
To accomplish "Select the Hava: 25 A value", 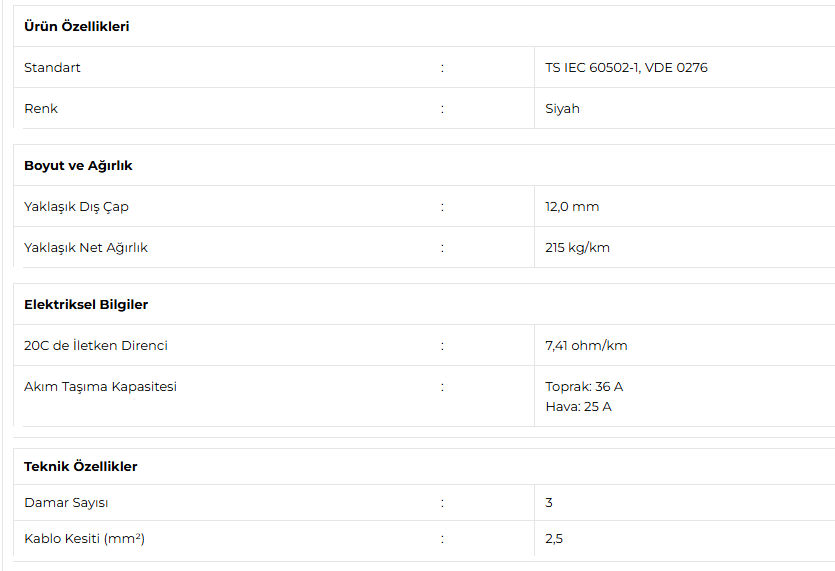I will click(x=578, y=407).
